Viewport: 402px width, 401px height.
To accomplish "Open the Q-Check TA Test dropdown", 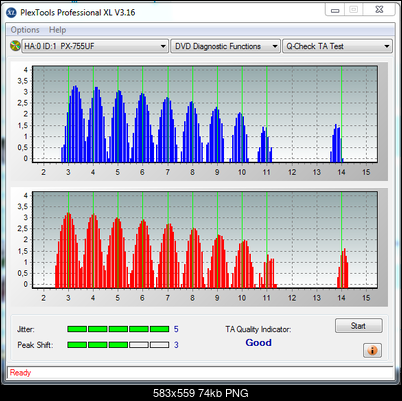I will (337, 46).
